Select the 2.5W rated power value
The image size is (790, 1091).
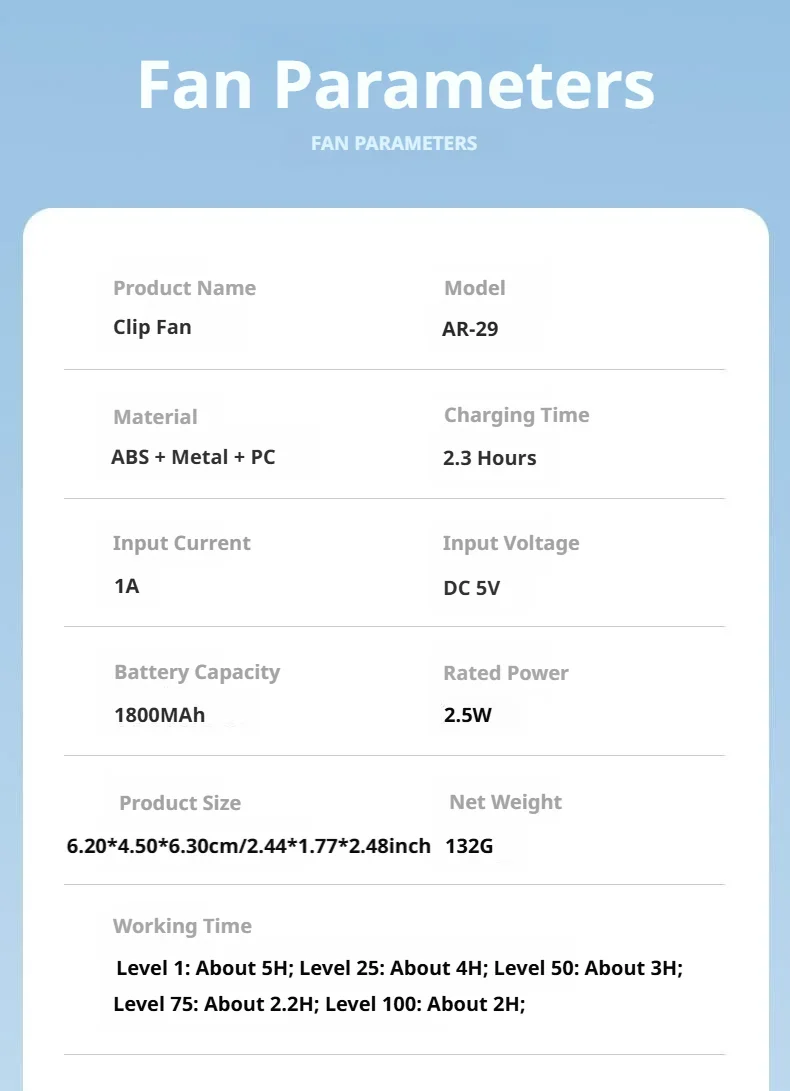(x=468, y=715)
